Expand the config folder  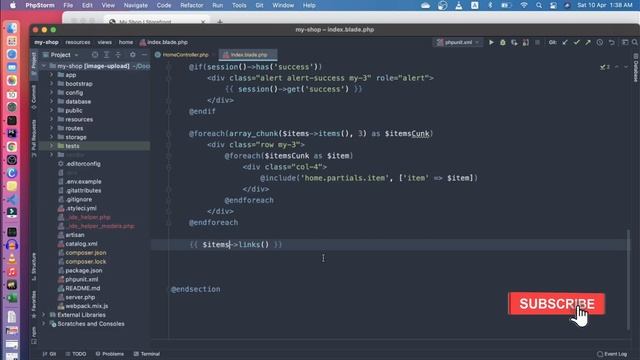[x=52, y=93]
